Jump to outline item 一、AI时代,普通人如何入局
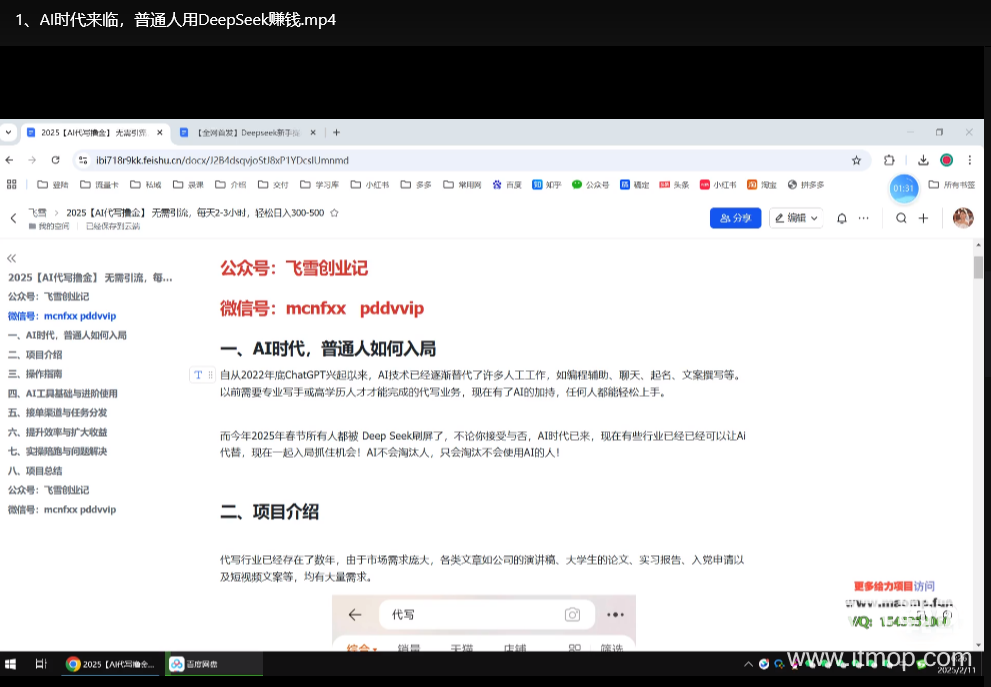991x687 pixels. point(67,336)
